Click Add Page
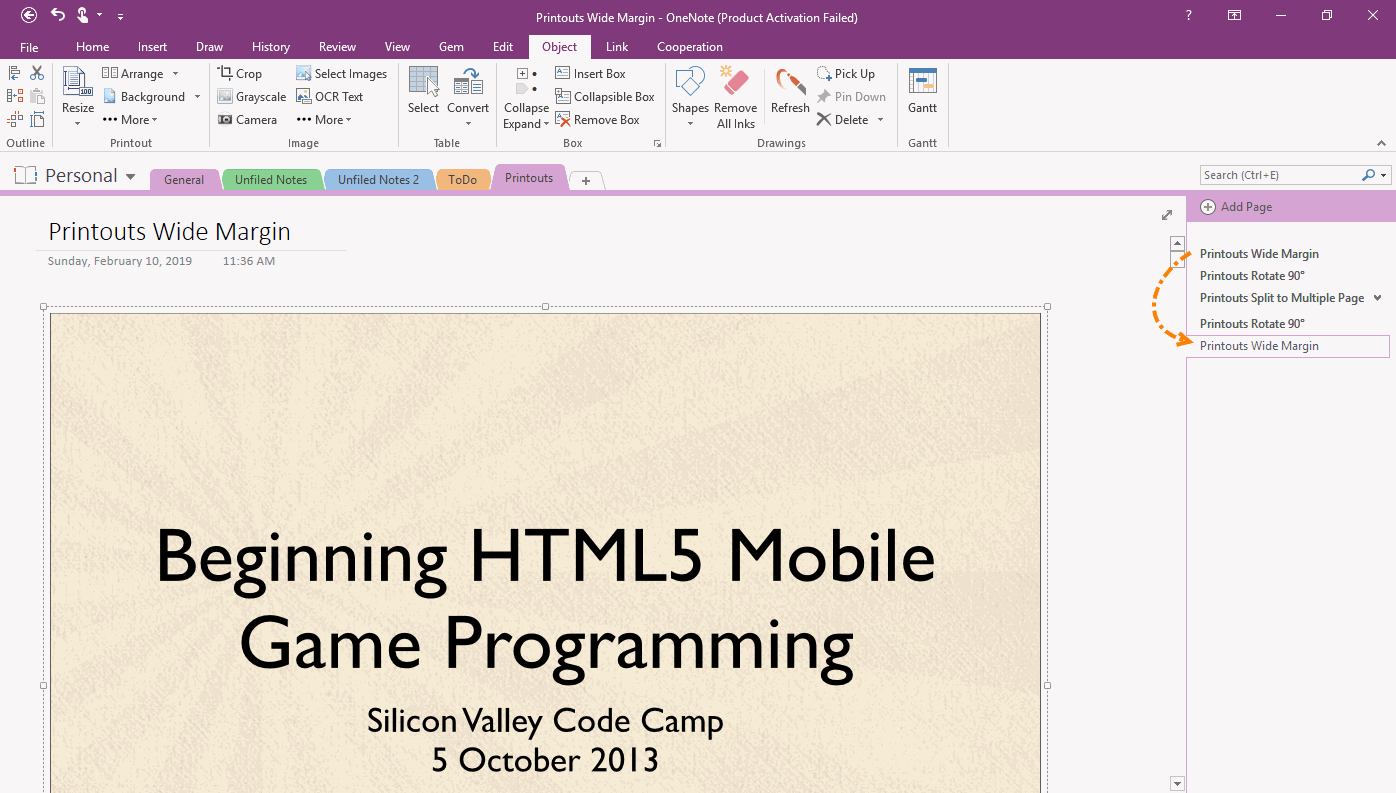This screenshot has height=793, width=1396. (1236, 207)
